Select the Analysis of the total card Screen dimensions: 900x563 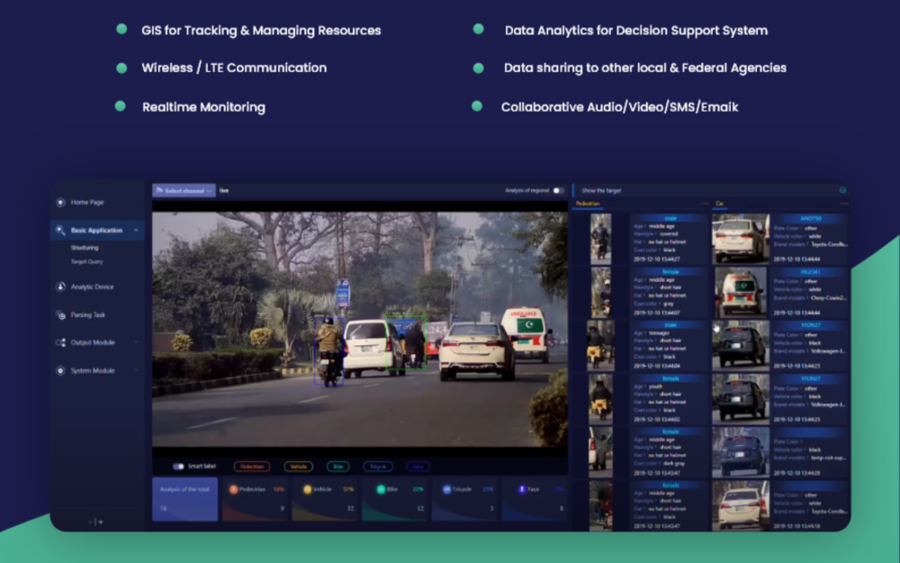point(185,499)
